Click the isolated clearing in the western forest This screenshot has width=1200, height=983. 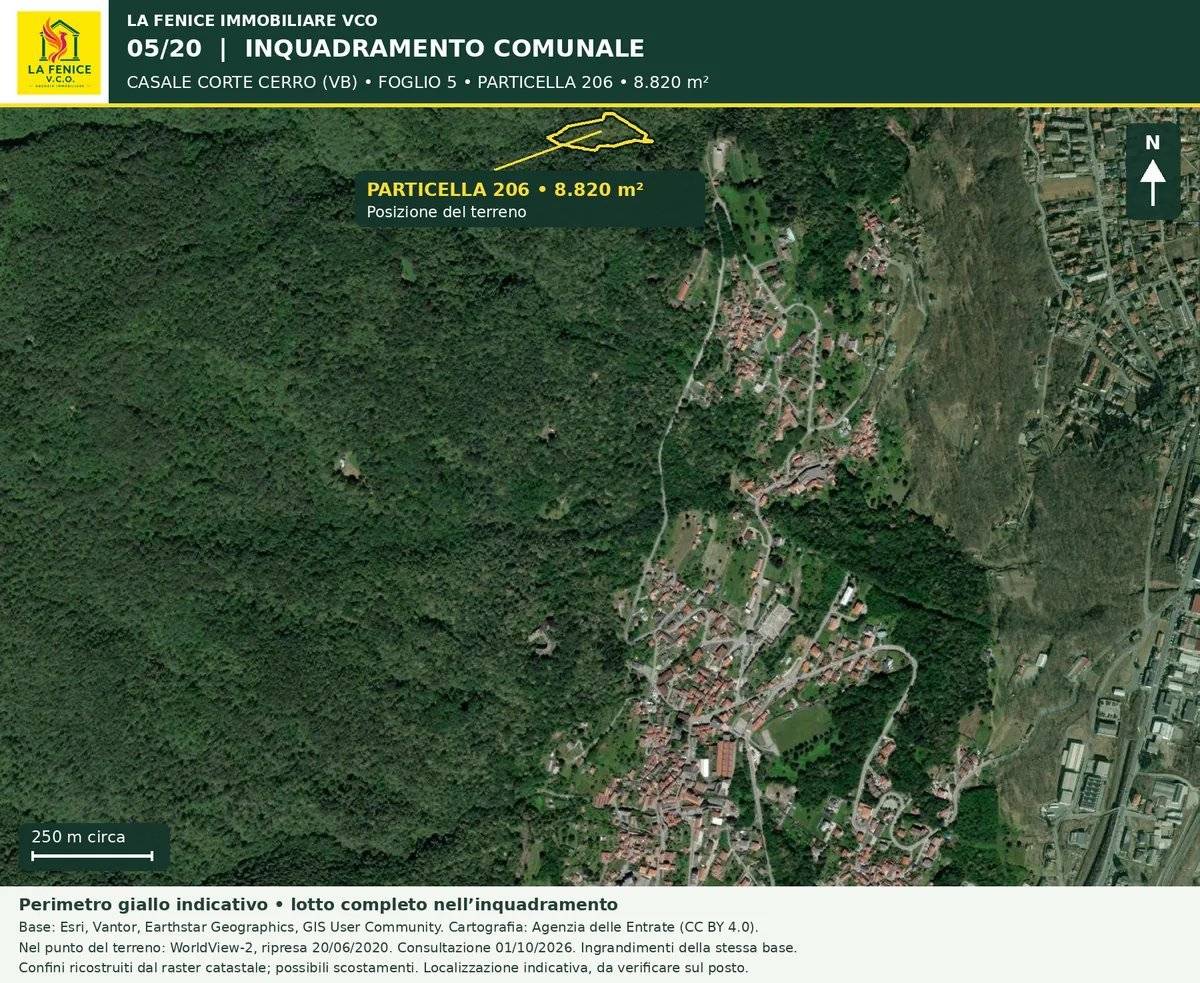pos(347,465)
